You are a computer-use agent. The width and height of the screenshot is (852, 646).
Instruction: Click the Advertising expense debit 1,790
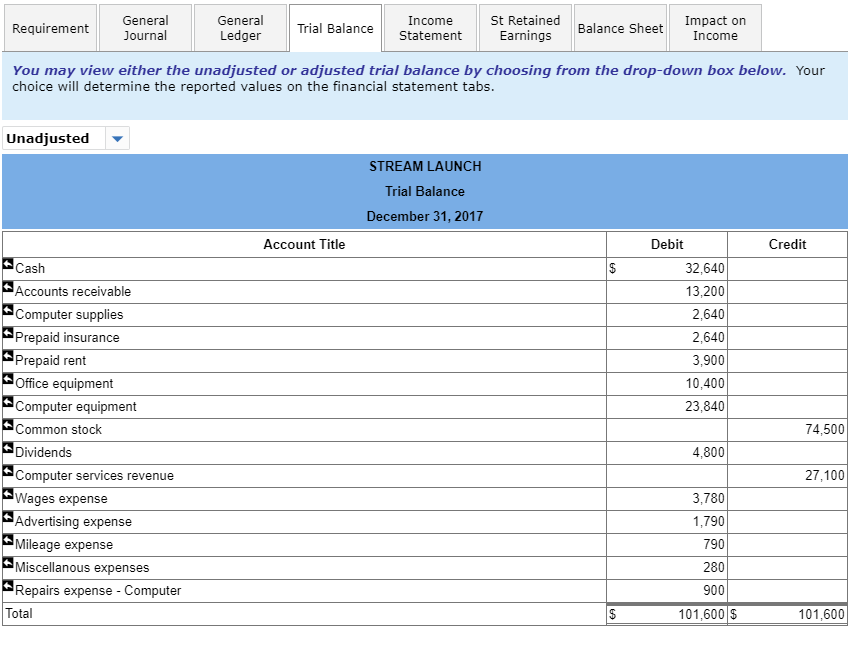pyautogui.click(x=708, y=522)
